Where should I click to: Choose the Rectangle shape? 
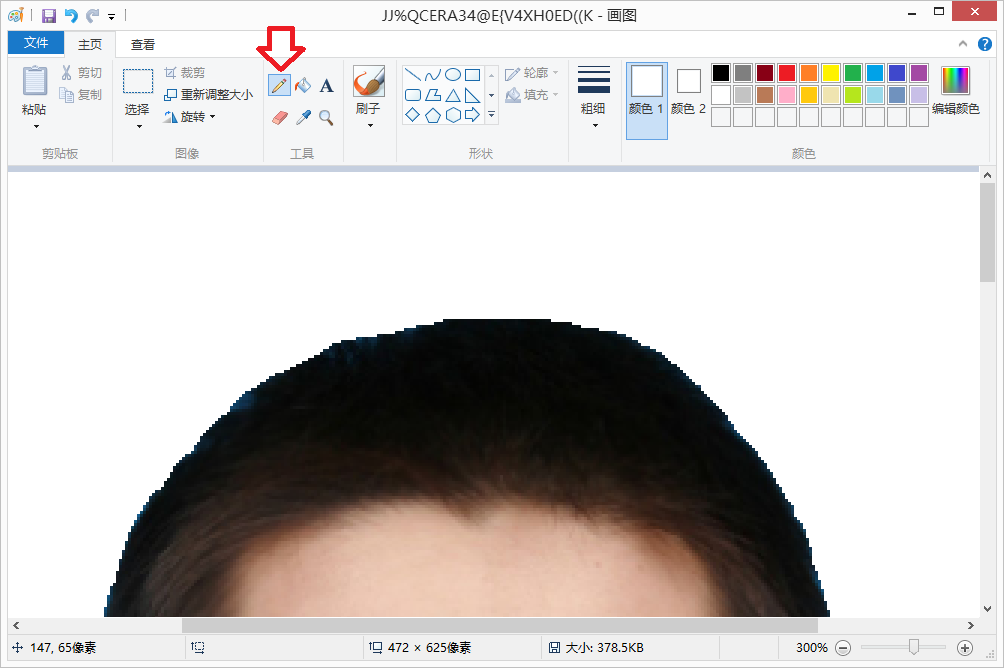pyautogui.click(x=473, y=75)
